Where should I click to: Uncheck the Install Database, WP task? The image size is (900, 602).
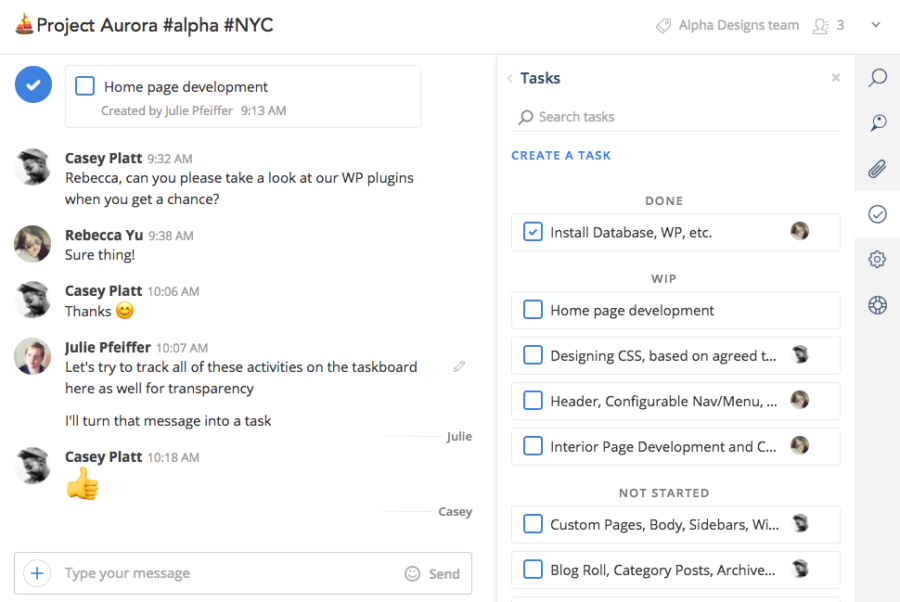click(533, 232)
